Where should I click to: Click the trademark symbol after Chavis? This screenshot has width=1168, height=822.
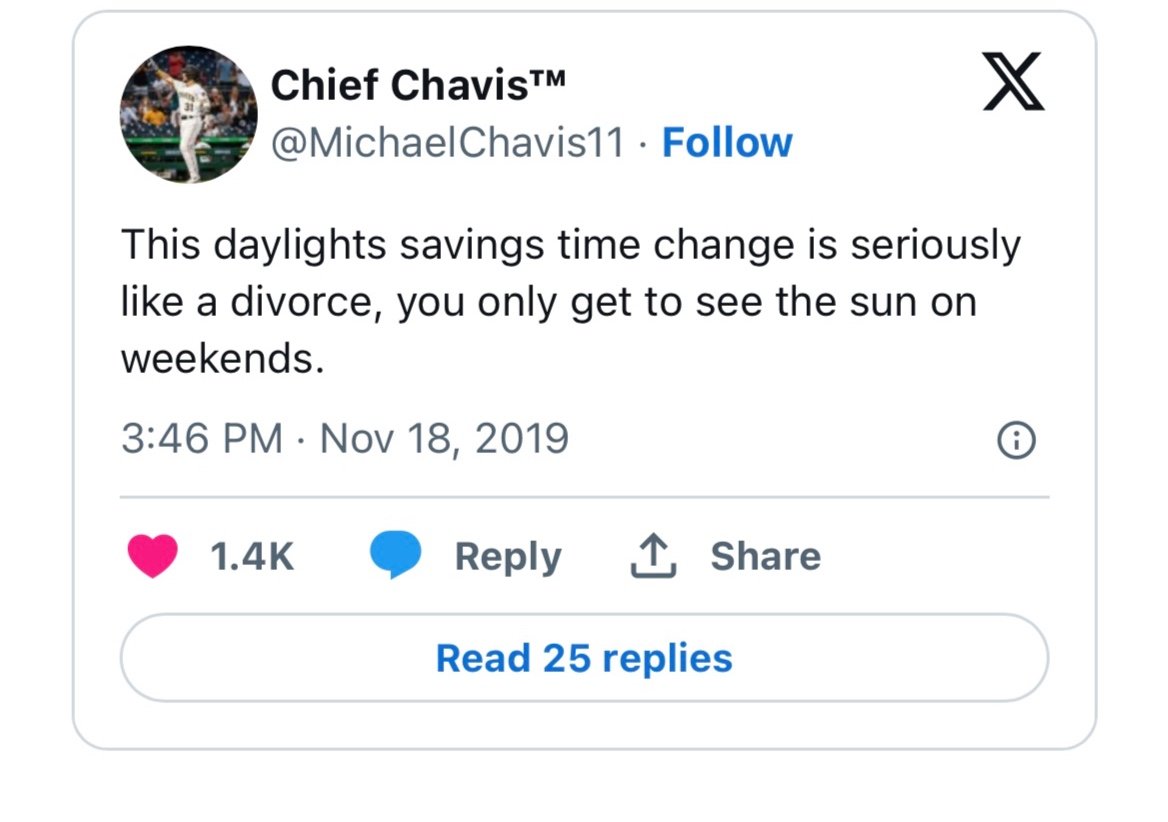coord(548,77)
